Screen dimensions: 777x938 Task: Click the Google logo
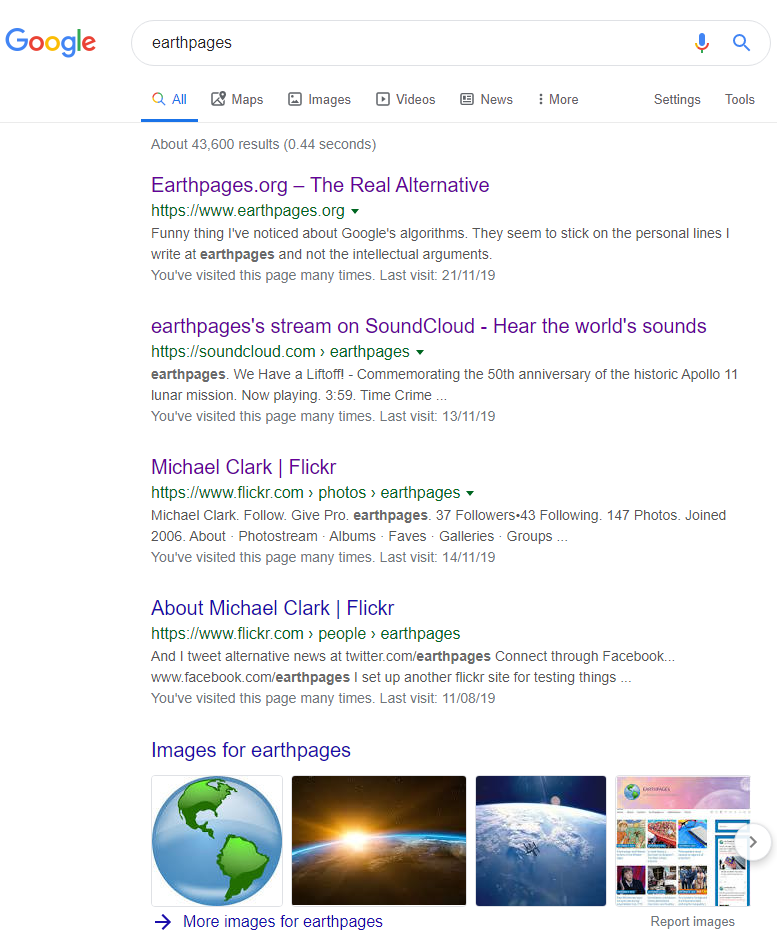pos(50,42)
